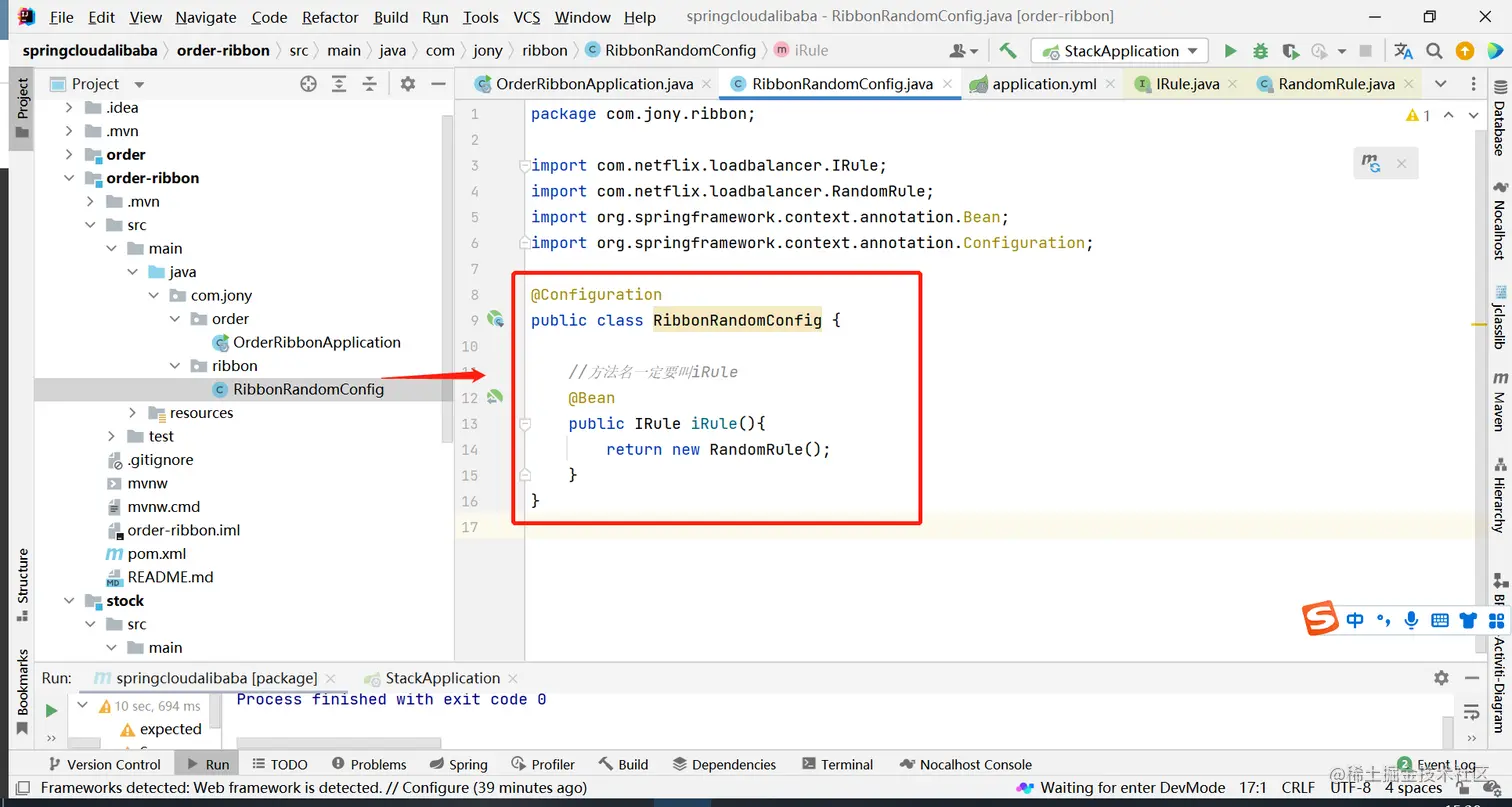The image size is (1512, 807).
Task: Switch to RandomRule.java tab
Action: [x=1336, y=84]
